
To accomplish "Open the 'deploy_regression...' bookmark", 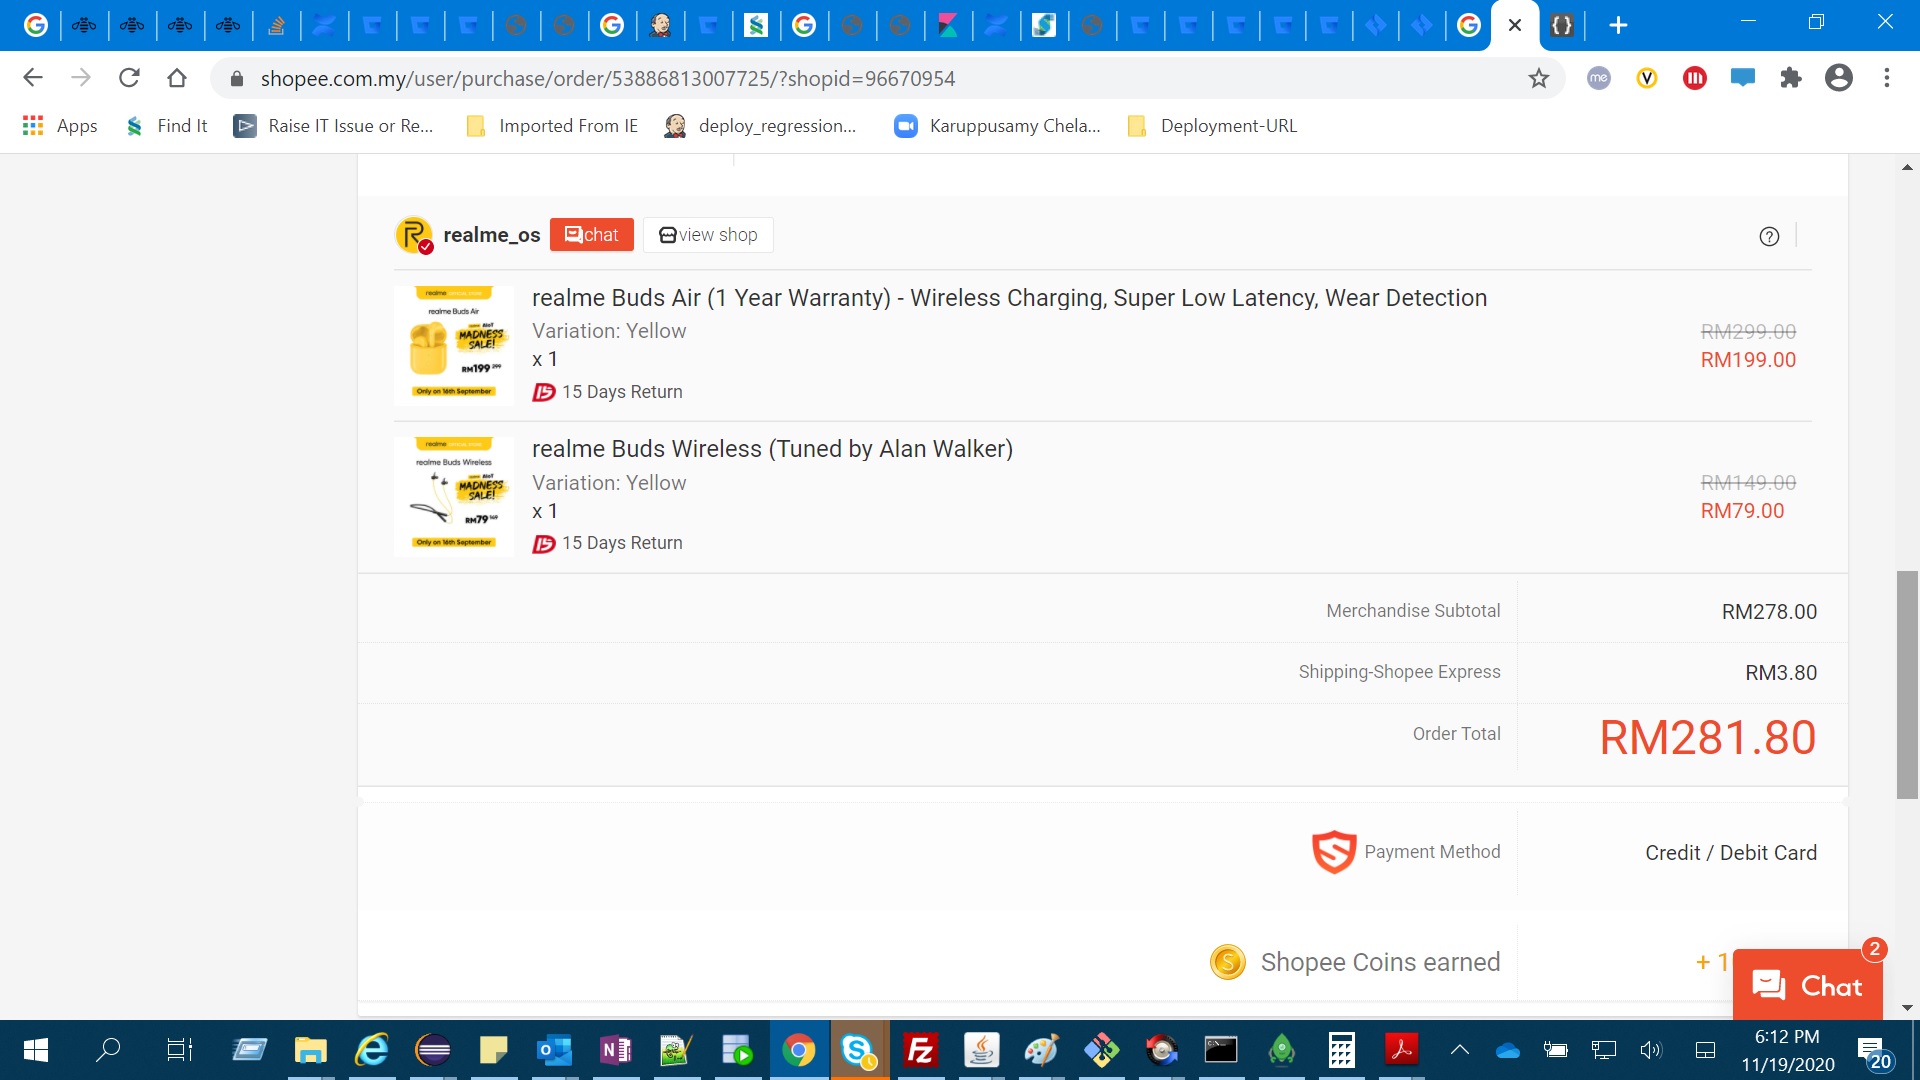I will point(761,126).
